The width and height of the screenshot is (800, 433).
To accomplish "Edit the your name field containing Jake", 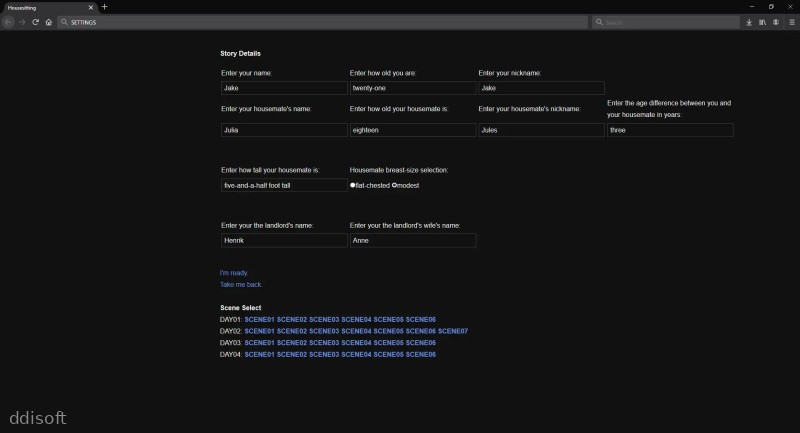I will 284,88.
